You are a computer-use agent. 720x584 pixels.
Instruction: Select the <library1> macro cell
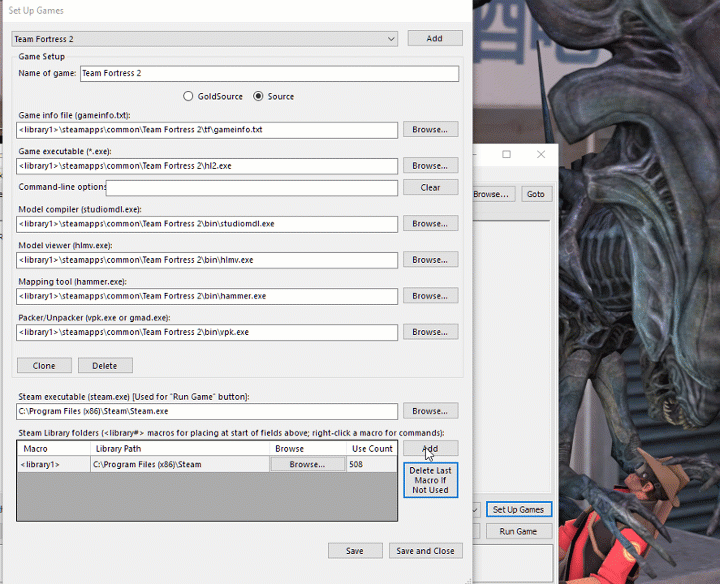click(x=54, y=464)
